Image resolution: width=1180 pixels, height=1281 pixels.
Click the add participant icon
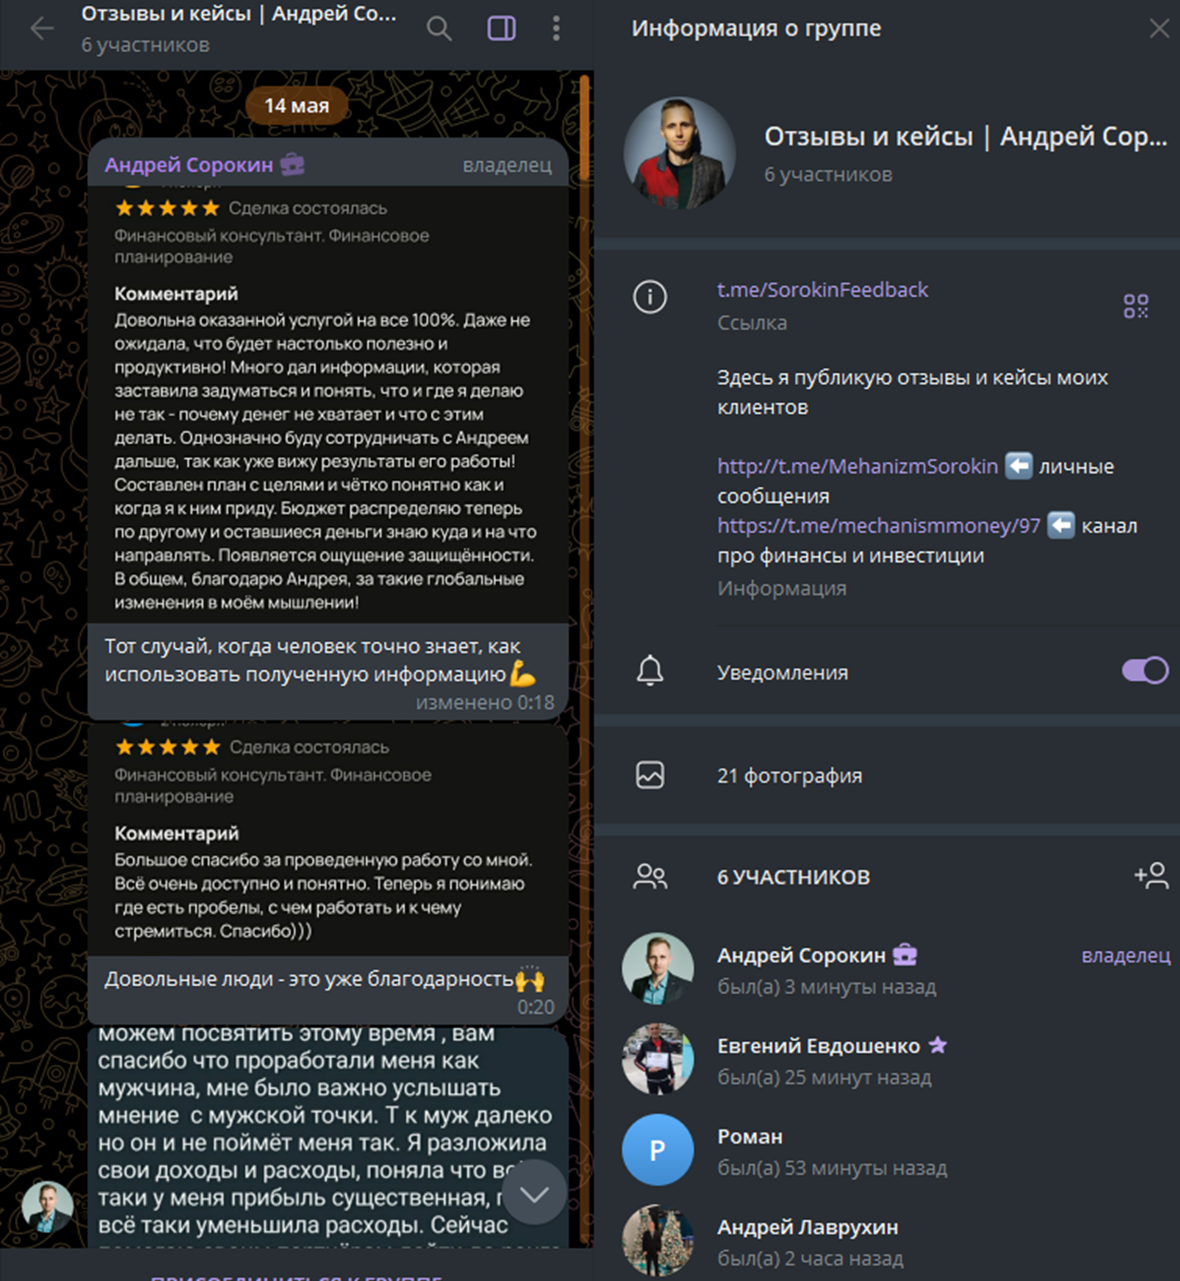1151,876
